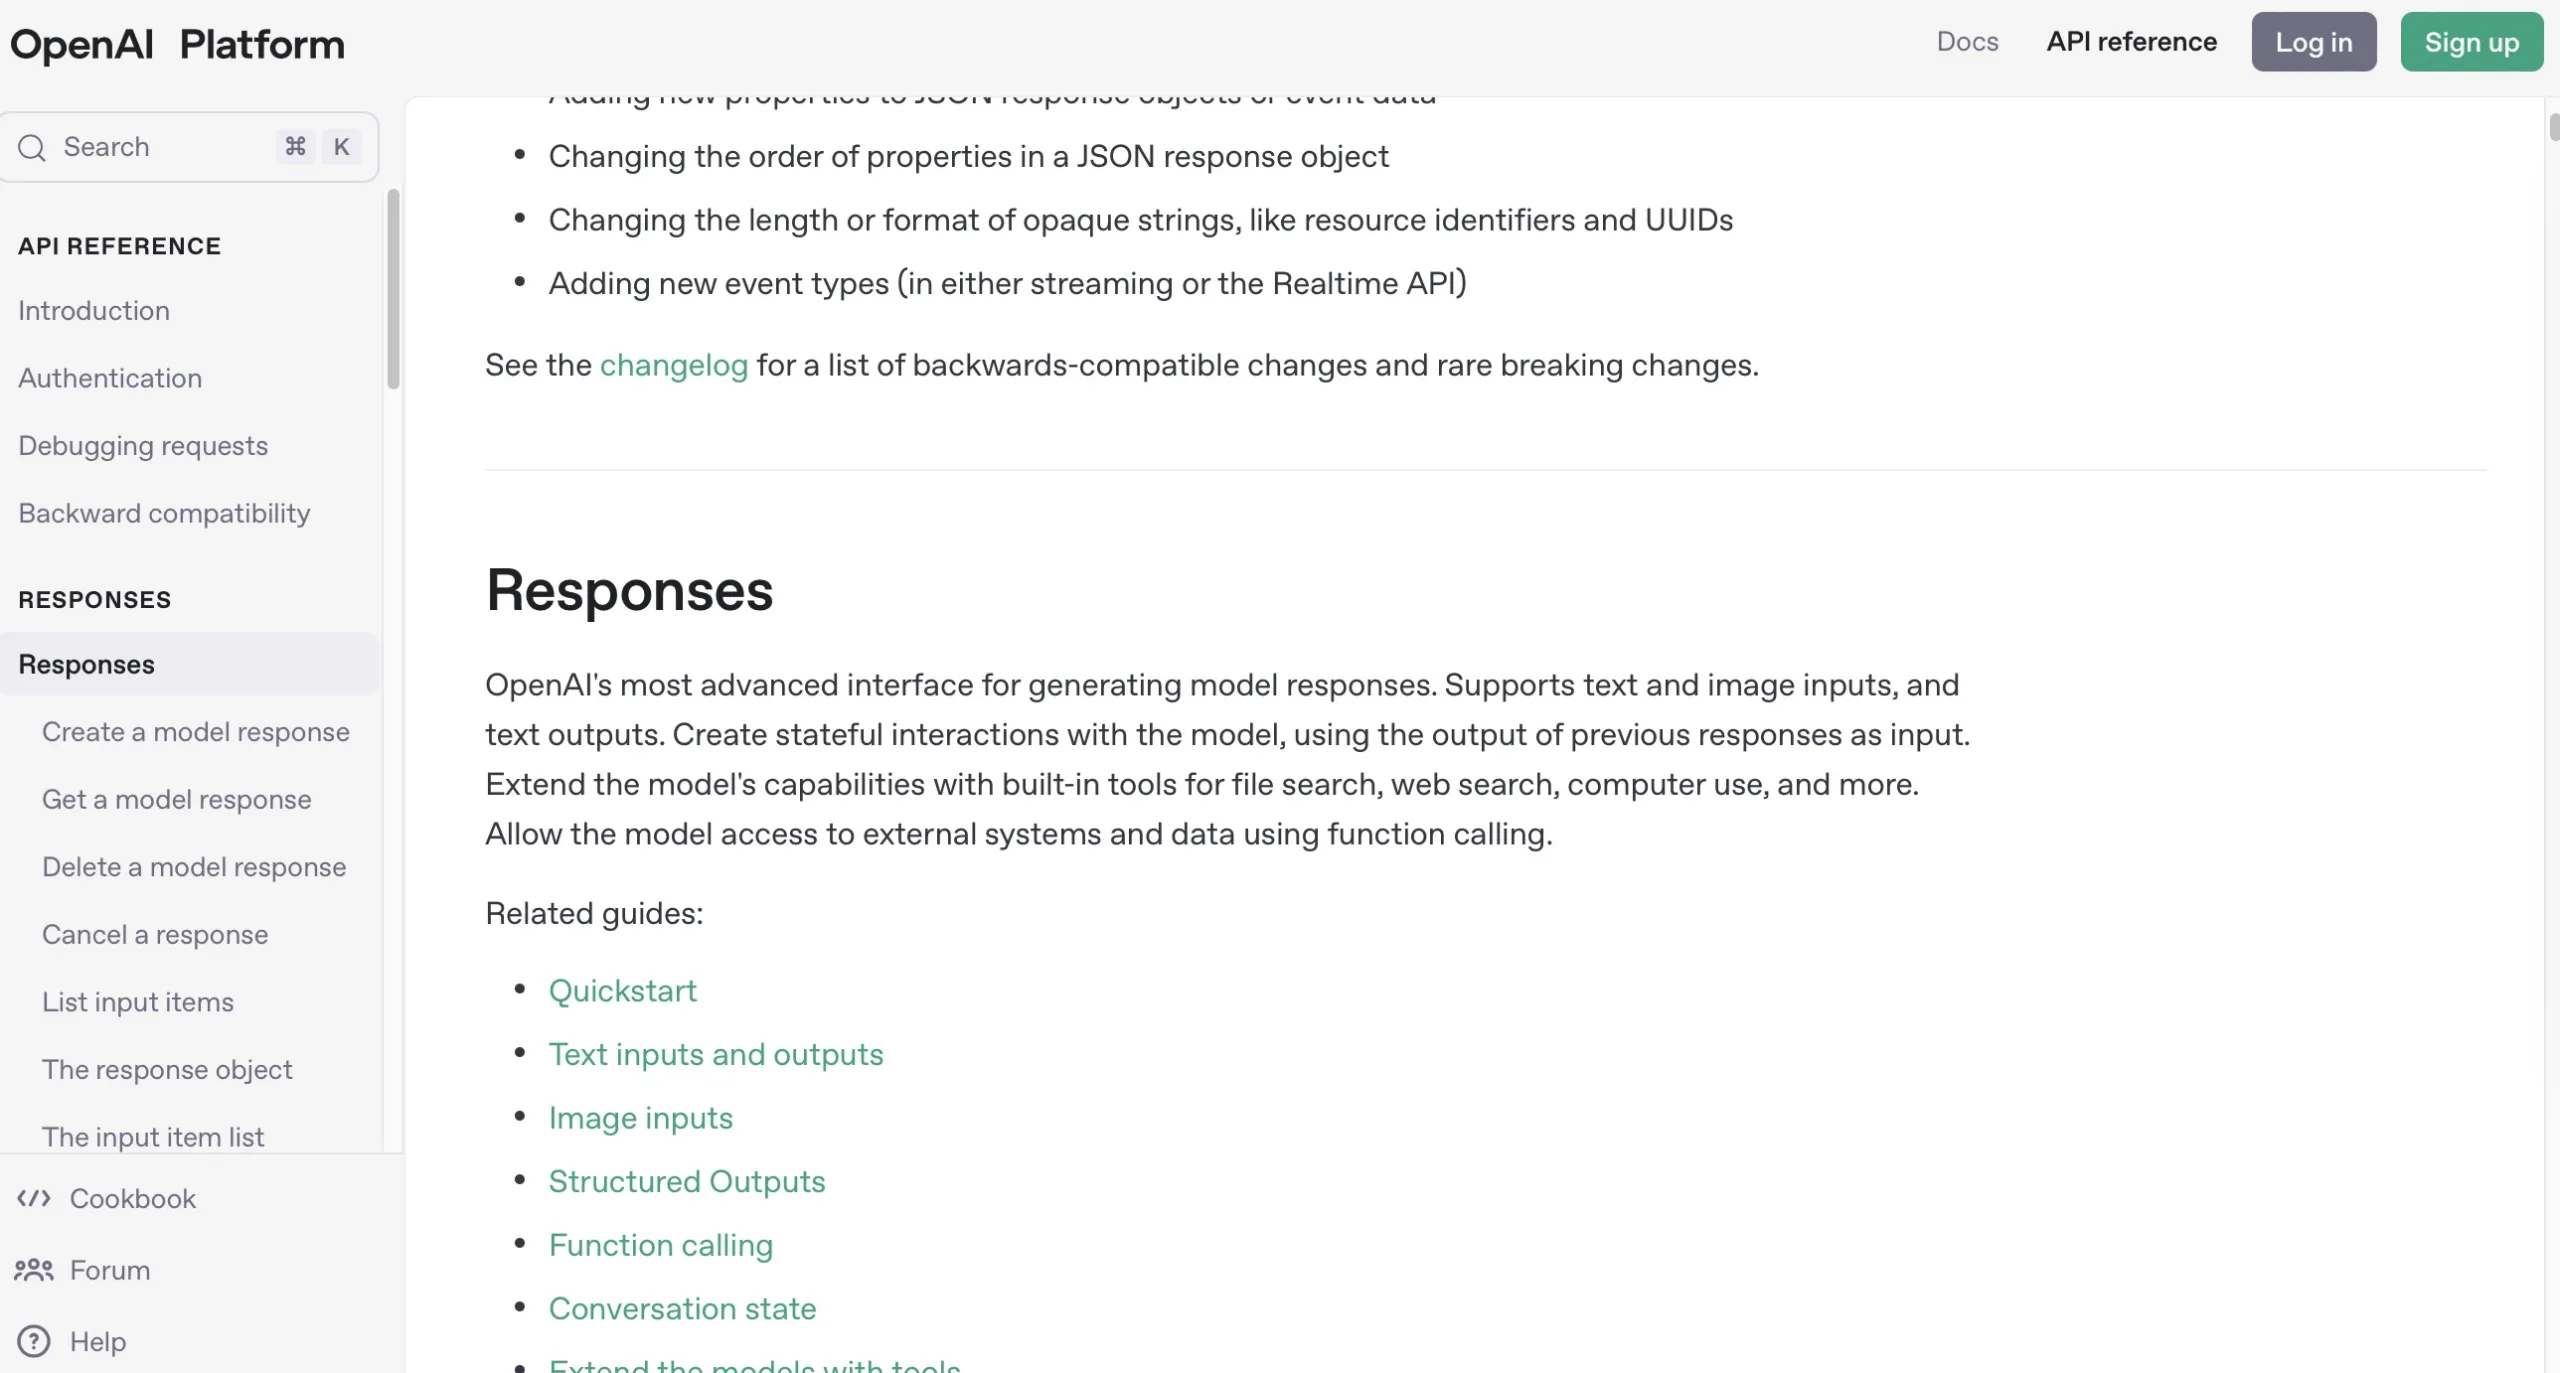This screenshot has height=1373, width=2560.
Task: Select Debugging requests in sidebar
Action: coord(143,446)
